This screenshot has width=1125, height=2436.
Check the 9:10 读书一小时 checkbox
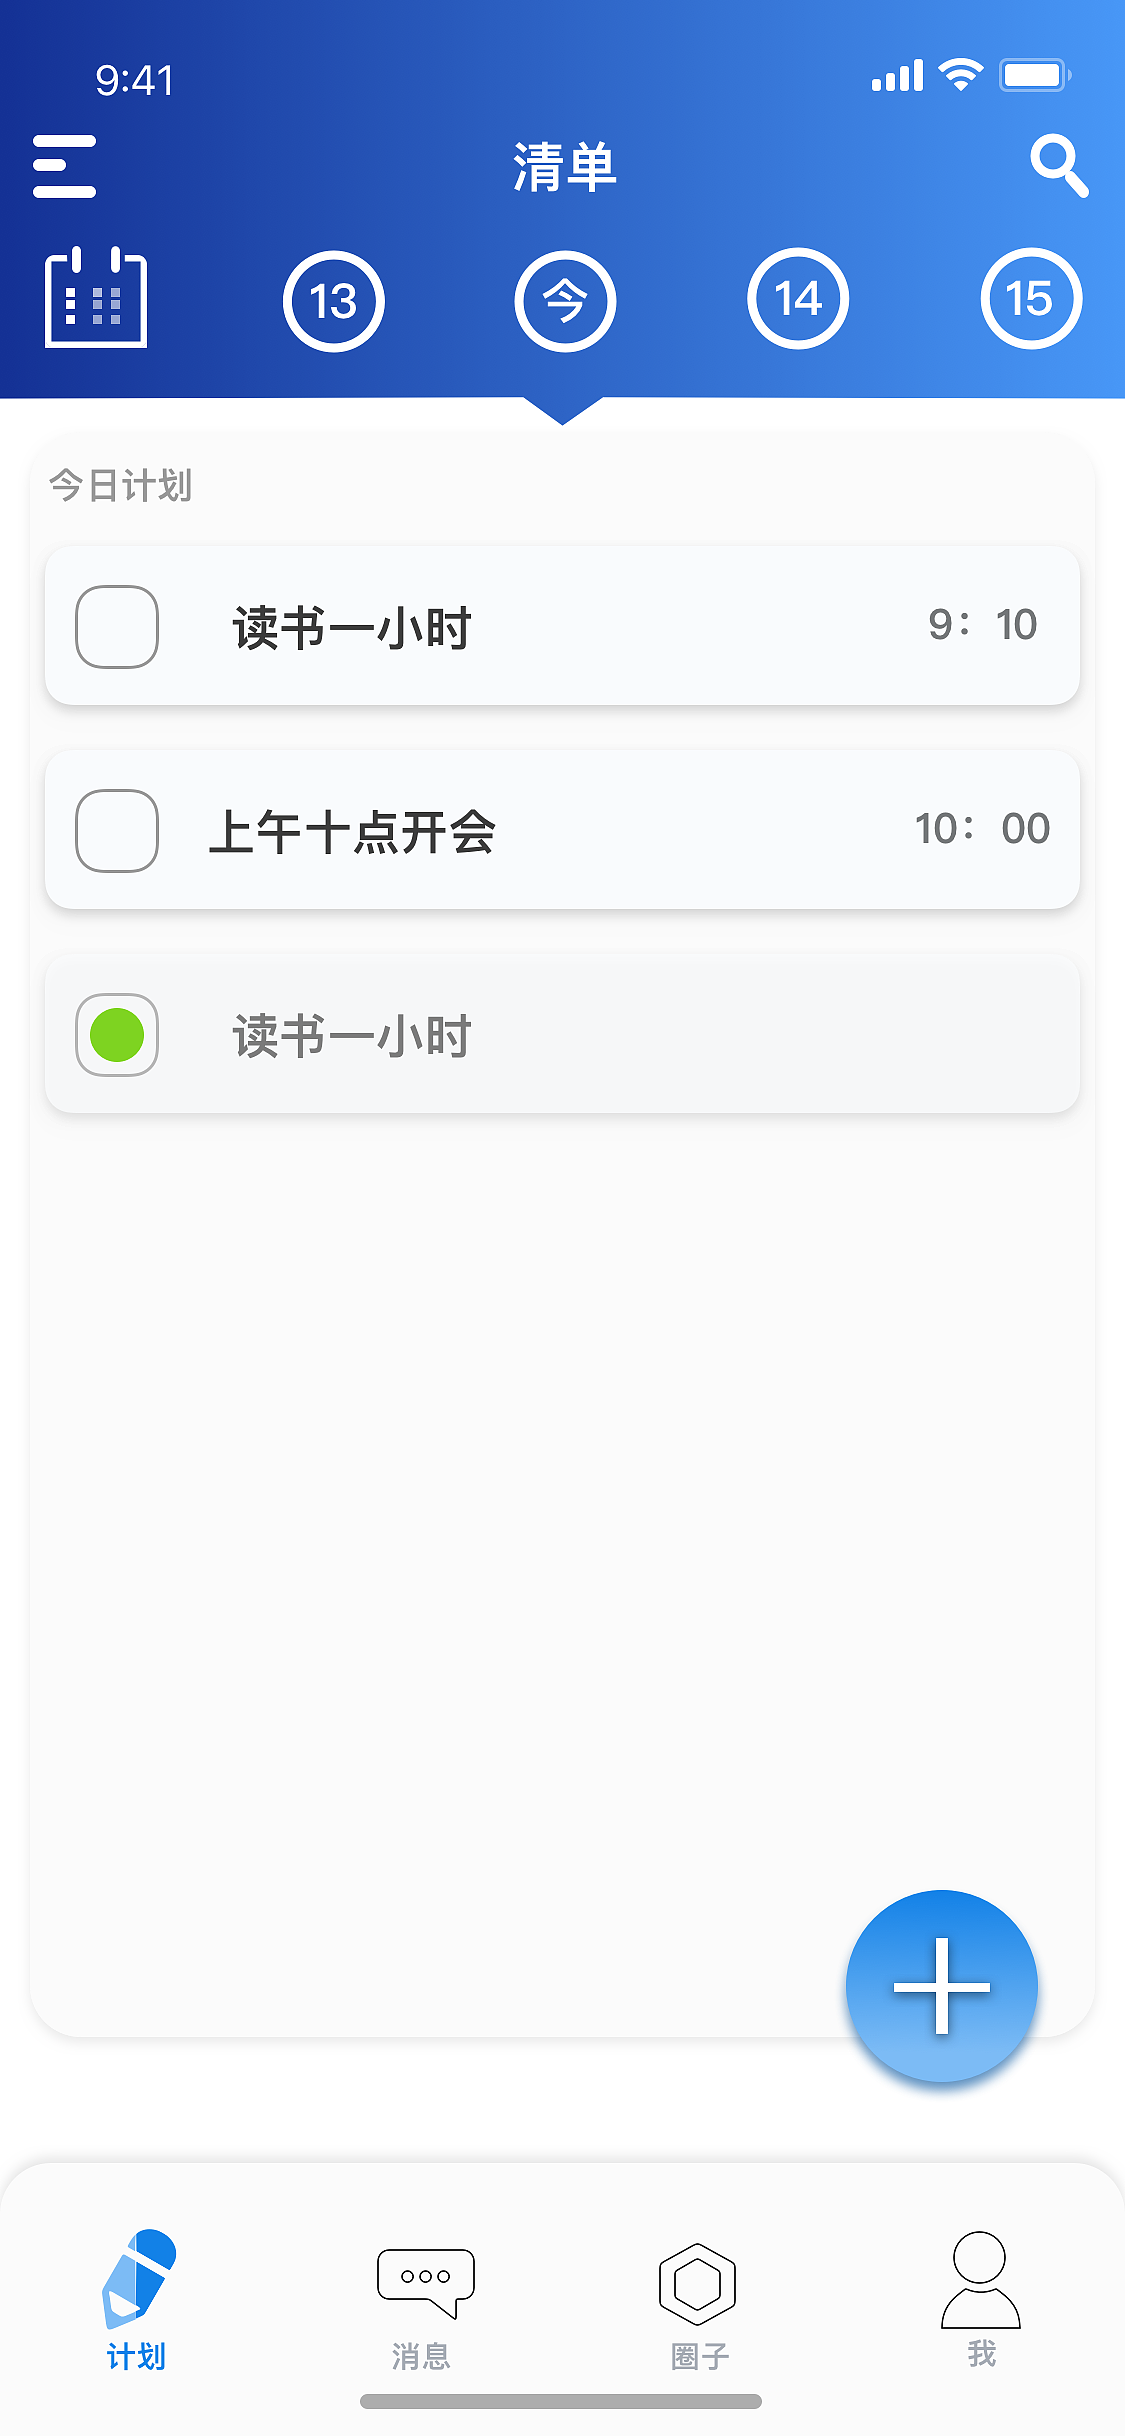point(117,627)
